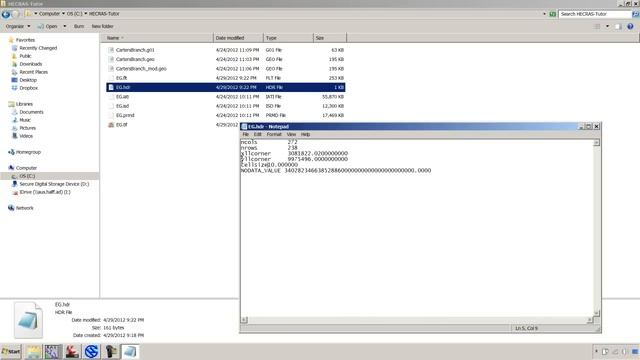Select Public in Favorites

[25, 56]
